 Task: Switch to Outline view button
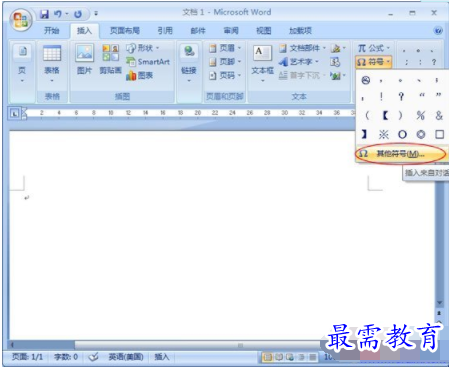point(301,357)
